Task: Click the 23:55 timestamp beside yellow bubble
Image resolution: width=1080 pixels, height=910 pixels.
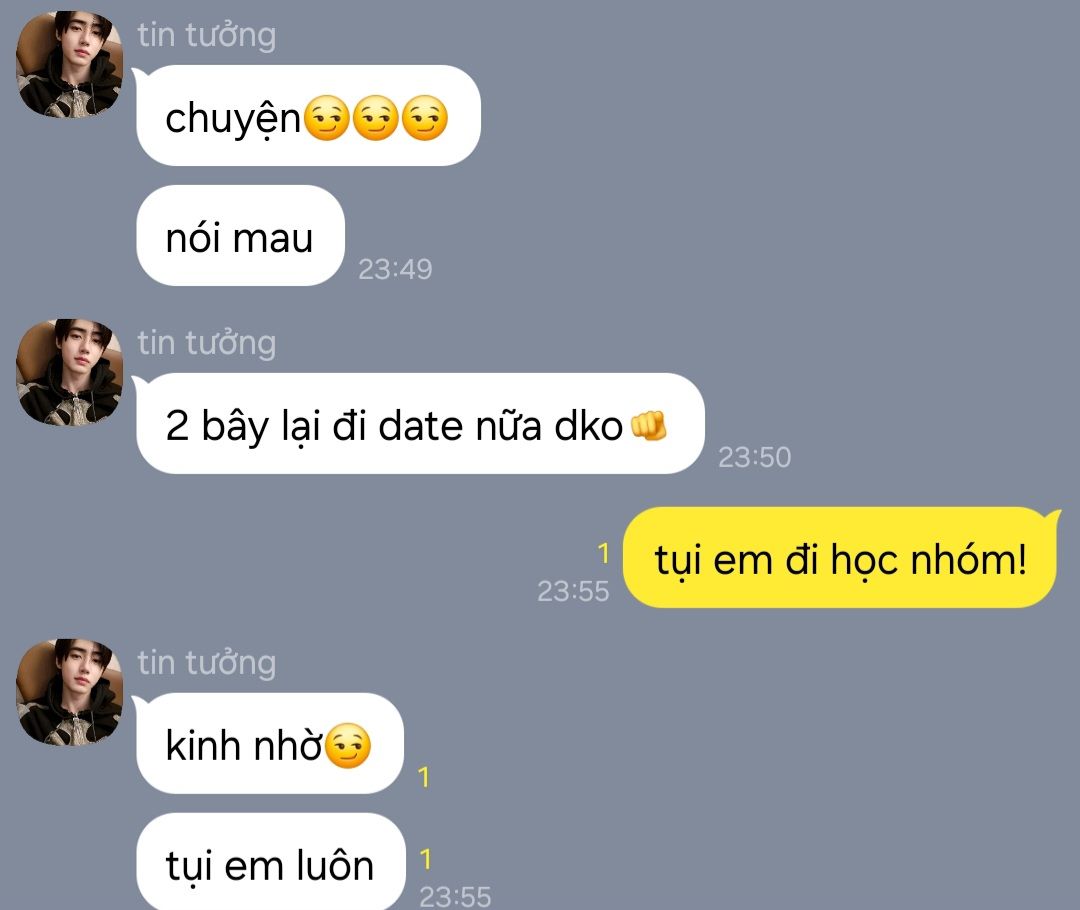Action: click(x=573, y=591)
